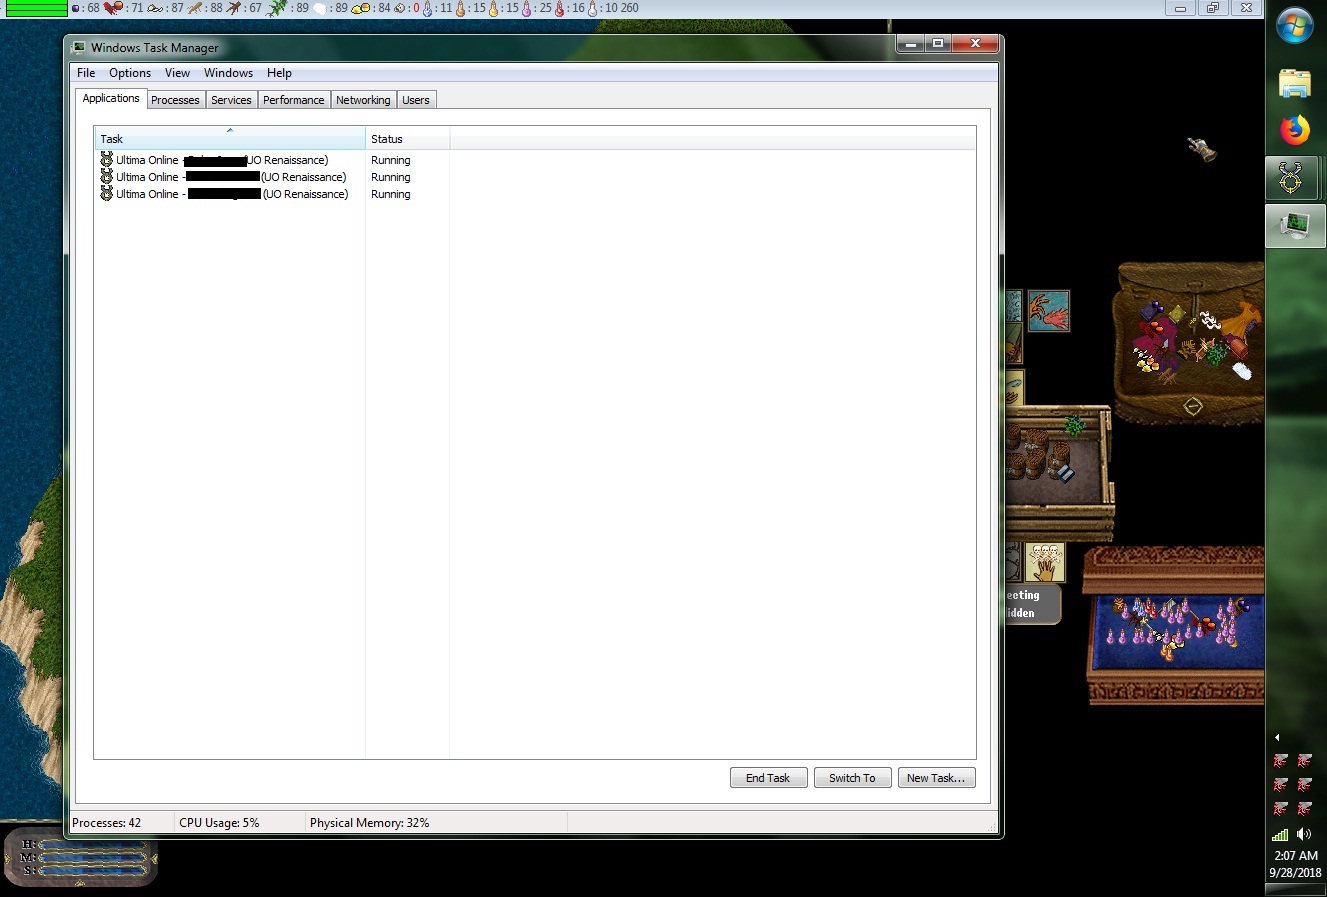This screenshot has height=897, width=1327.
Task: Click the Switch To button
Action: coord(852,778)
